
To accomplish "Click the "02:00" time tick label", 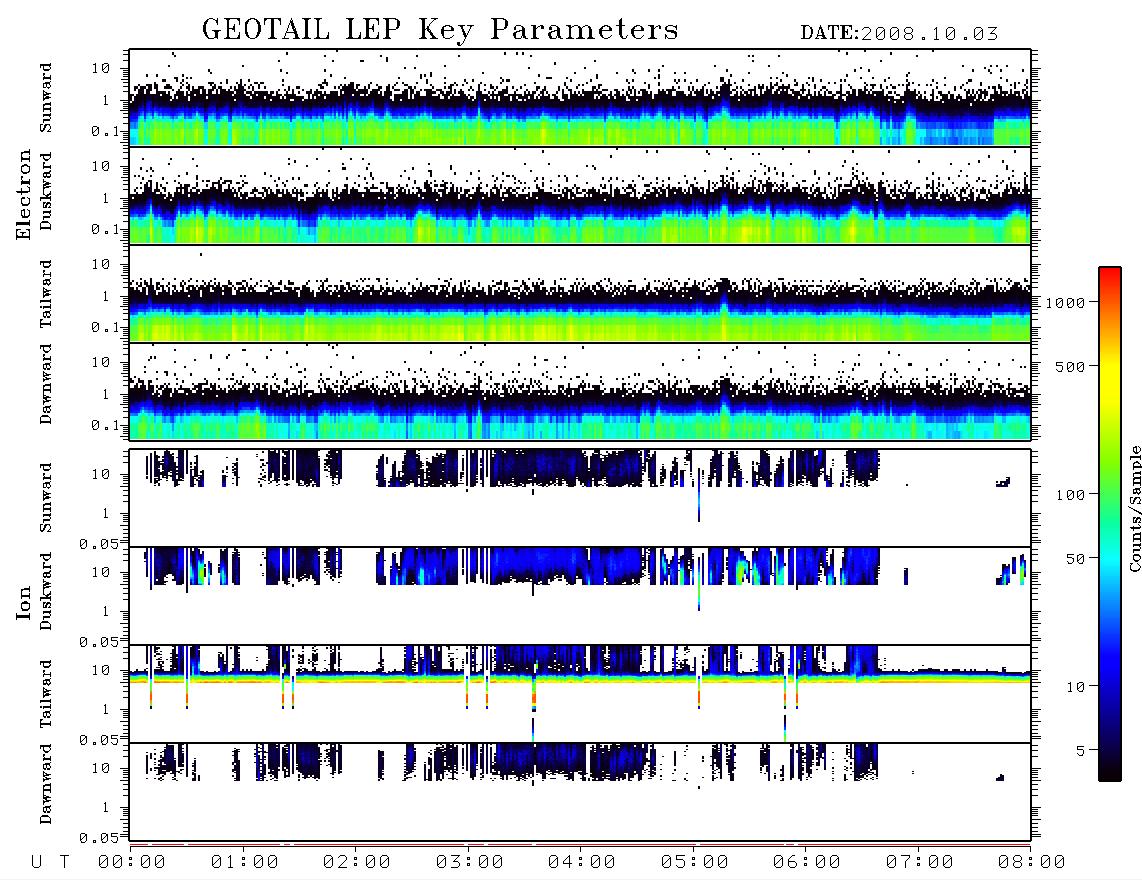I will (357, 863).
